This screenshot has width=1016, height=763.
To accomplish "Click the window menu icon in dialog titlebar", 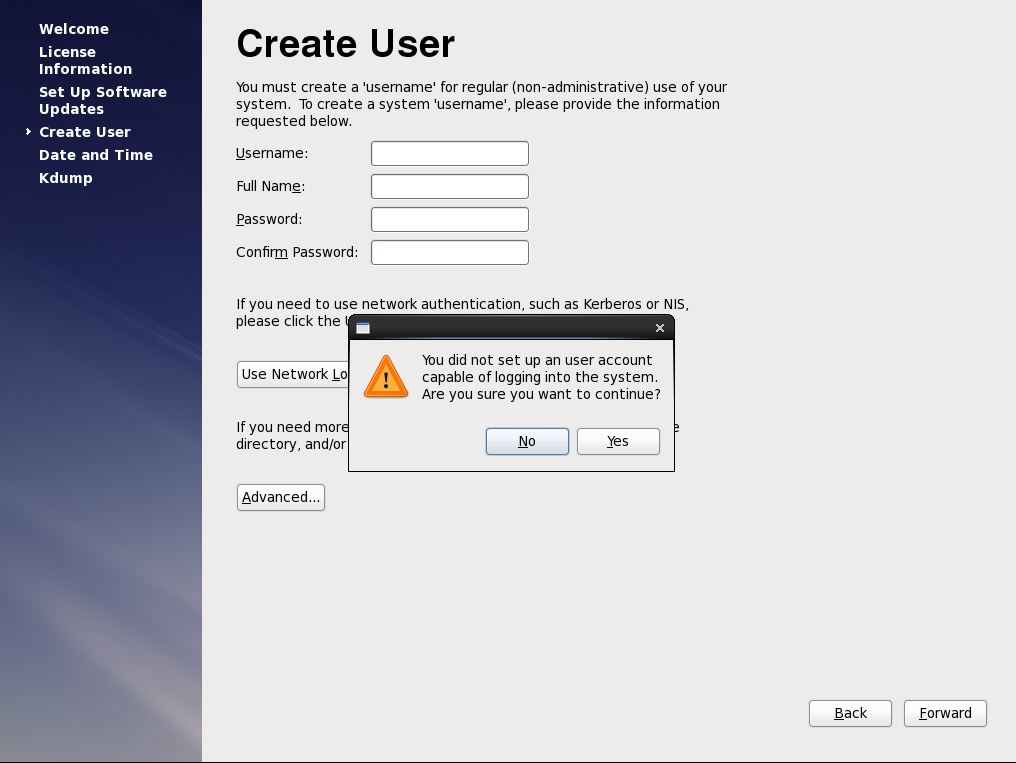I will point(363,328).
